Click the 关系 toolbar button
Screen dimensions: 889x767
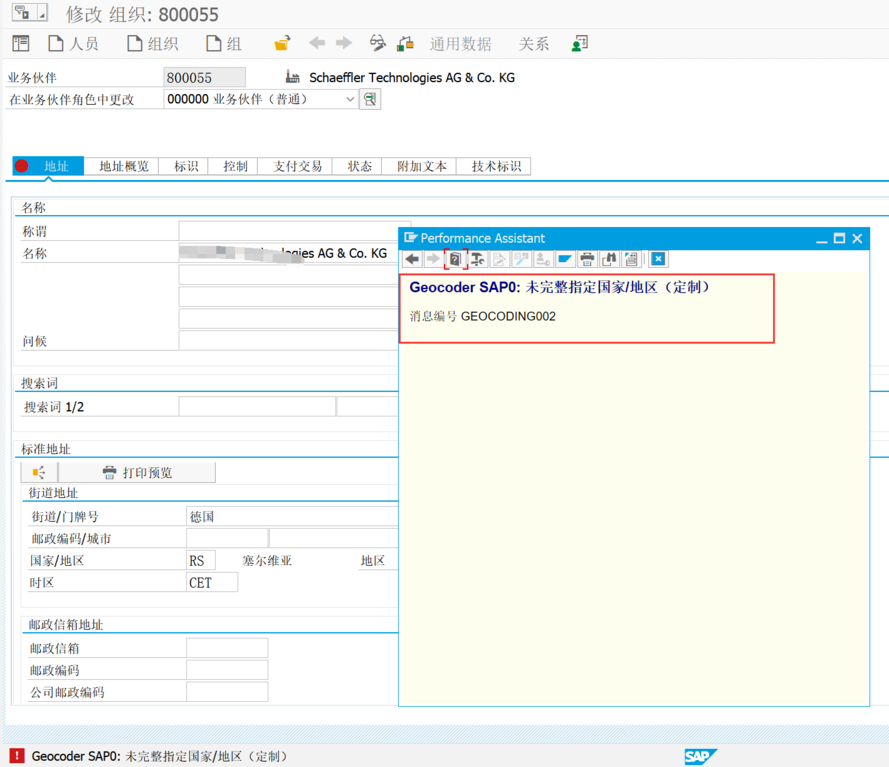(533, 44)
